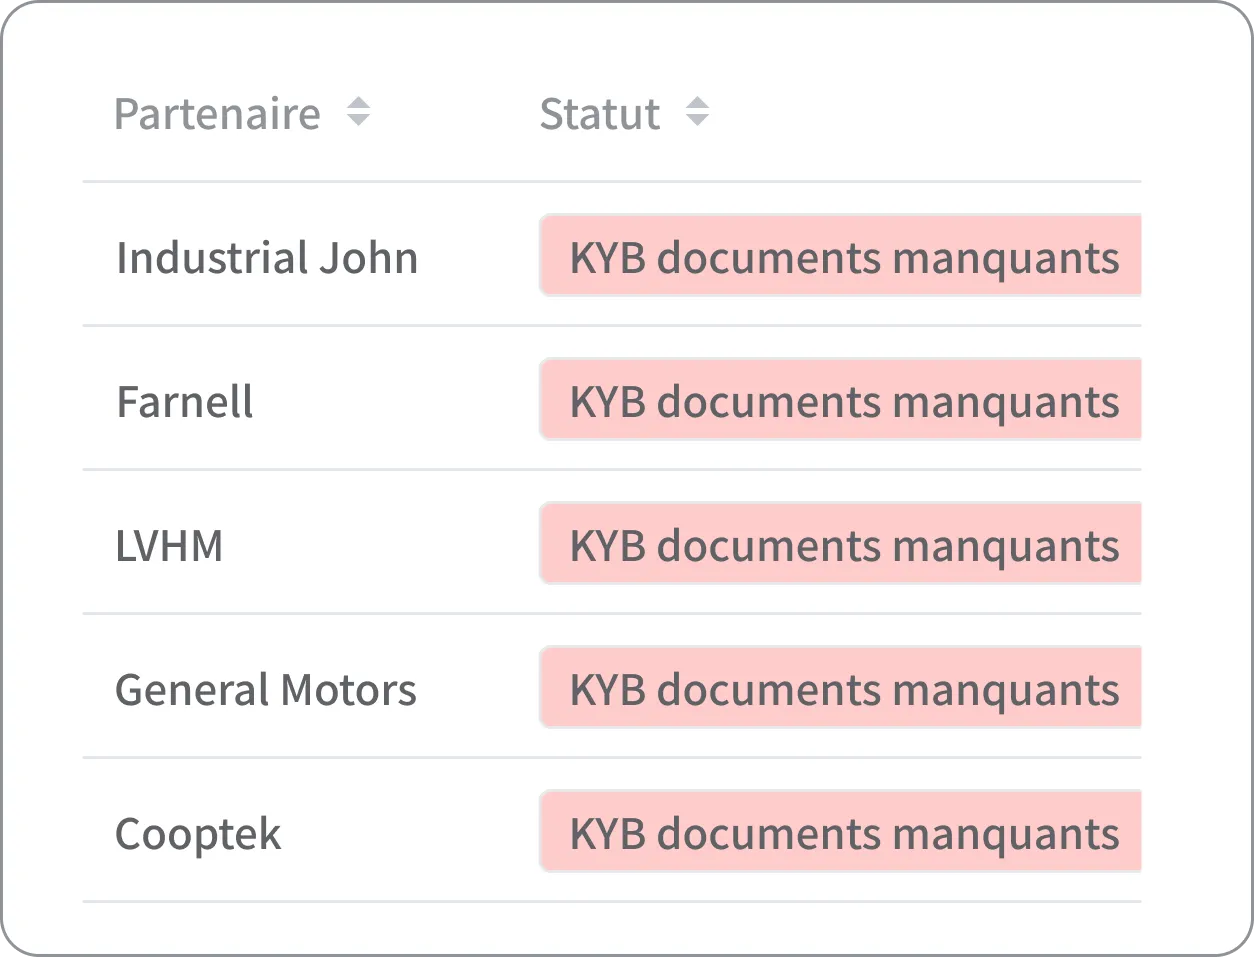
Task: Select the LVHM partner name
Action: (x=169, y=546)
